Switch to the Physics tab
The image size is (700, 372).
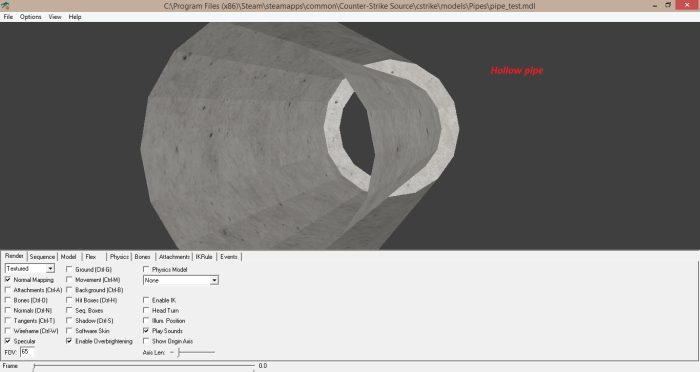tap(119, 257)
